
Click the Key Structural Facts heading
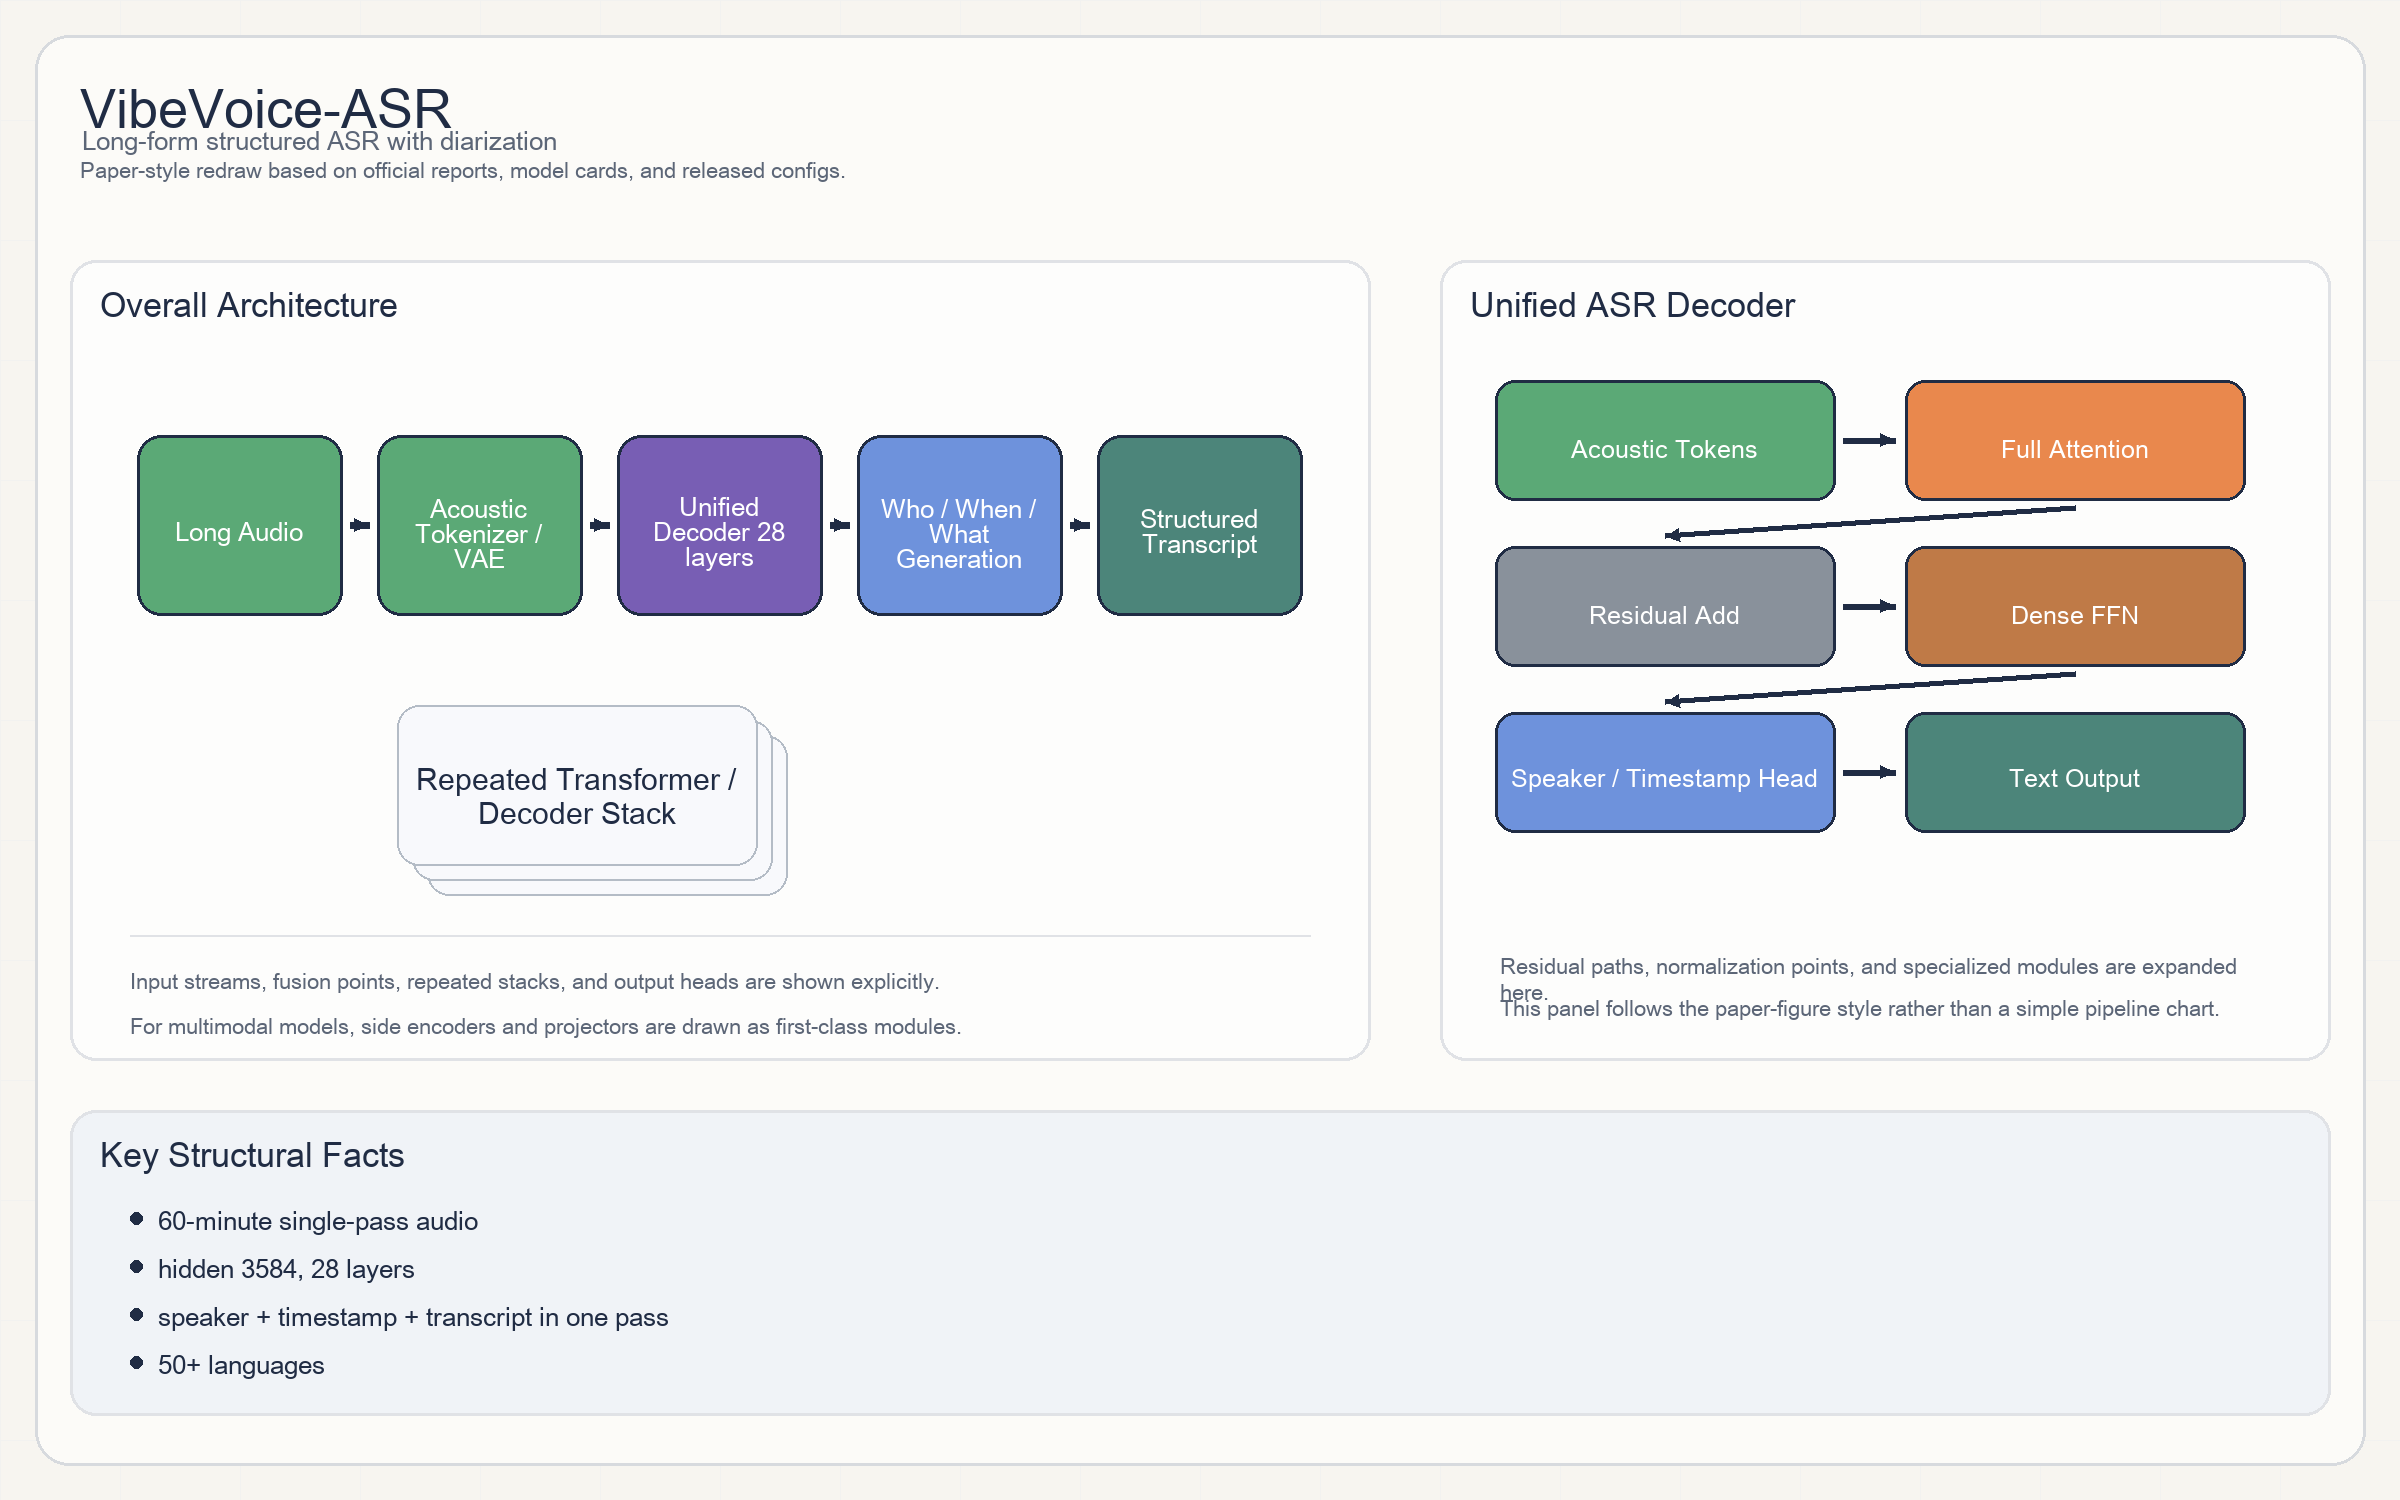(x=252, y=1155)
